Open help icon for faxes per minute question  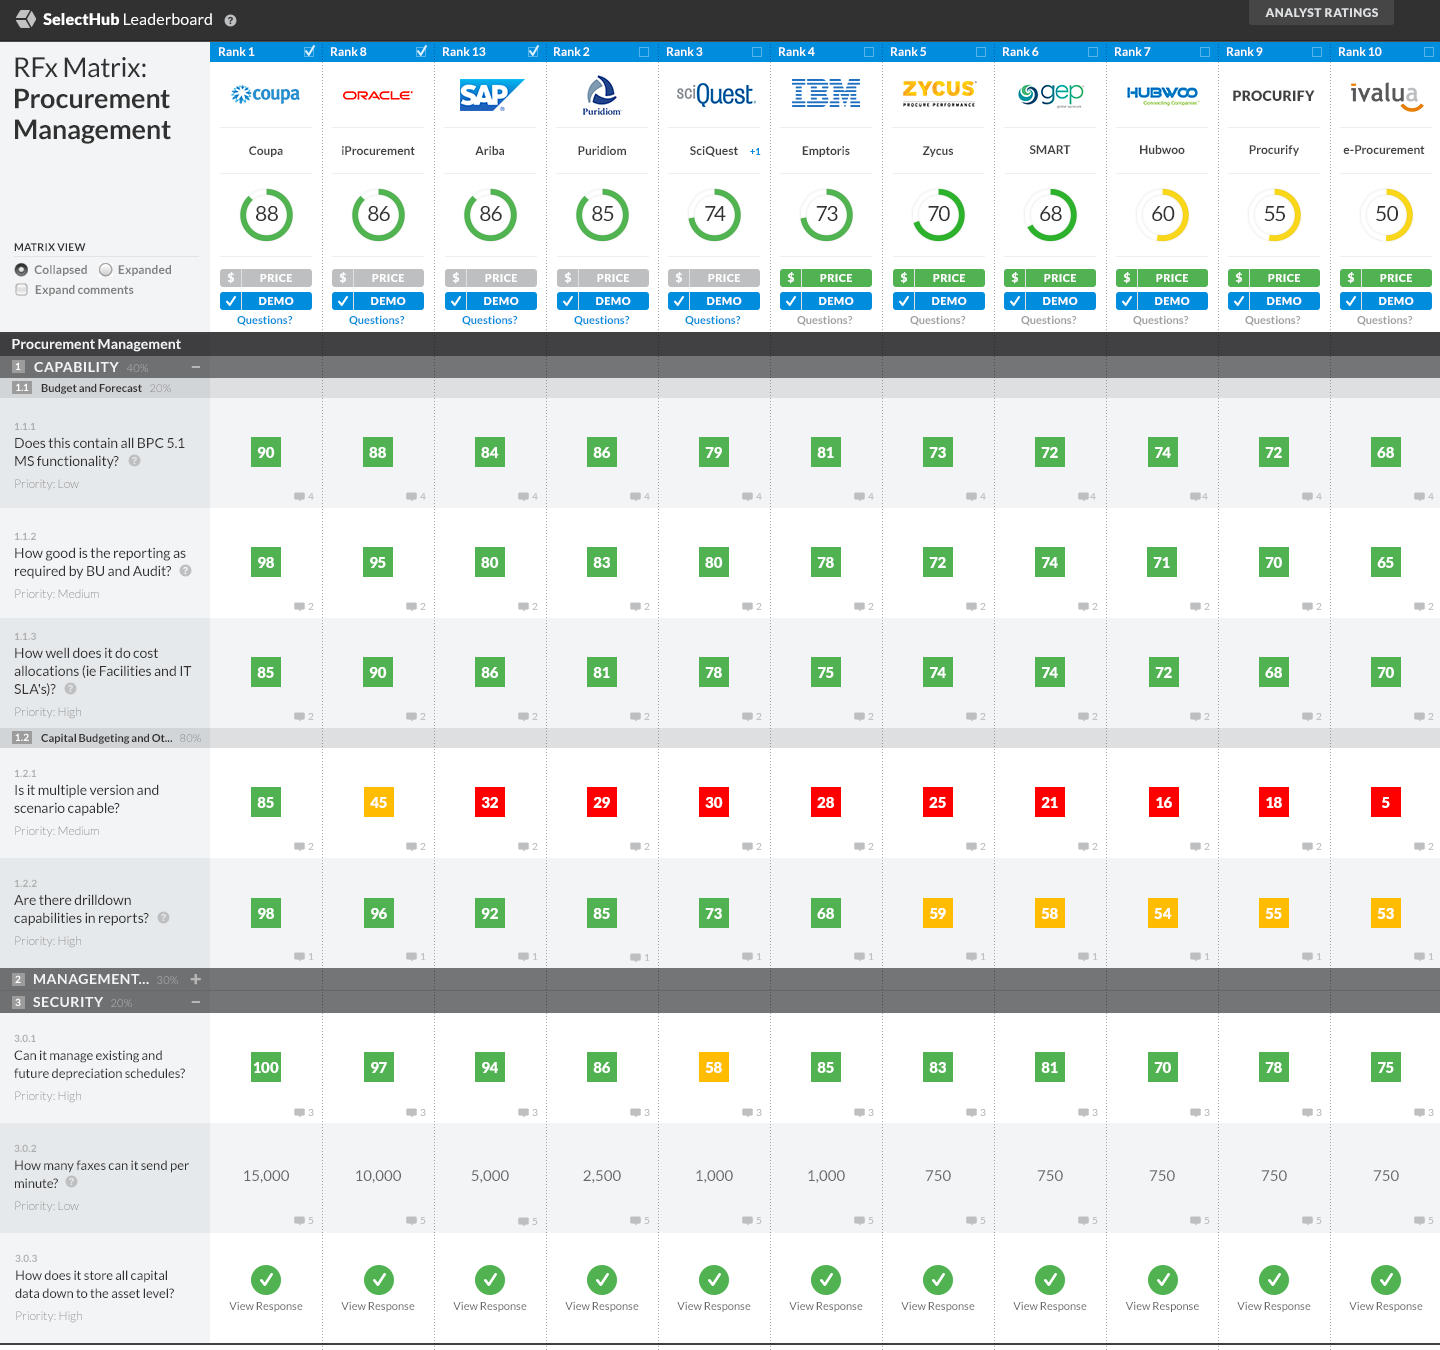point(71,1182)
